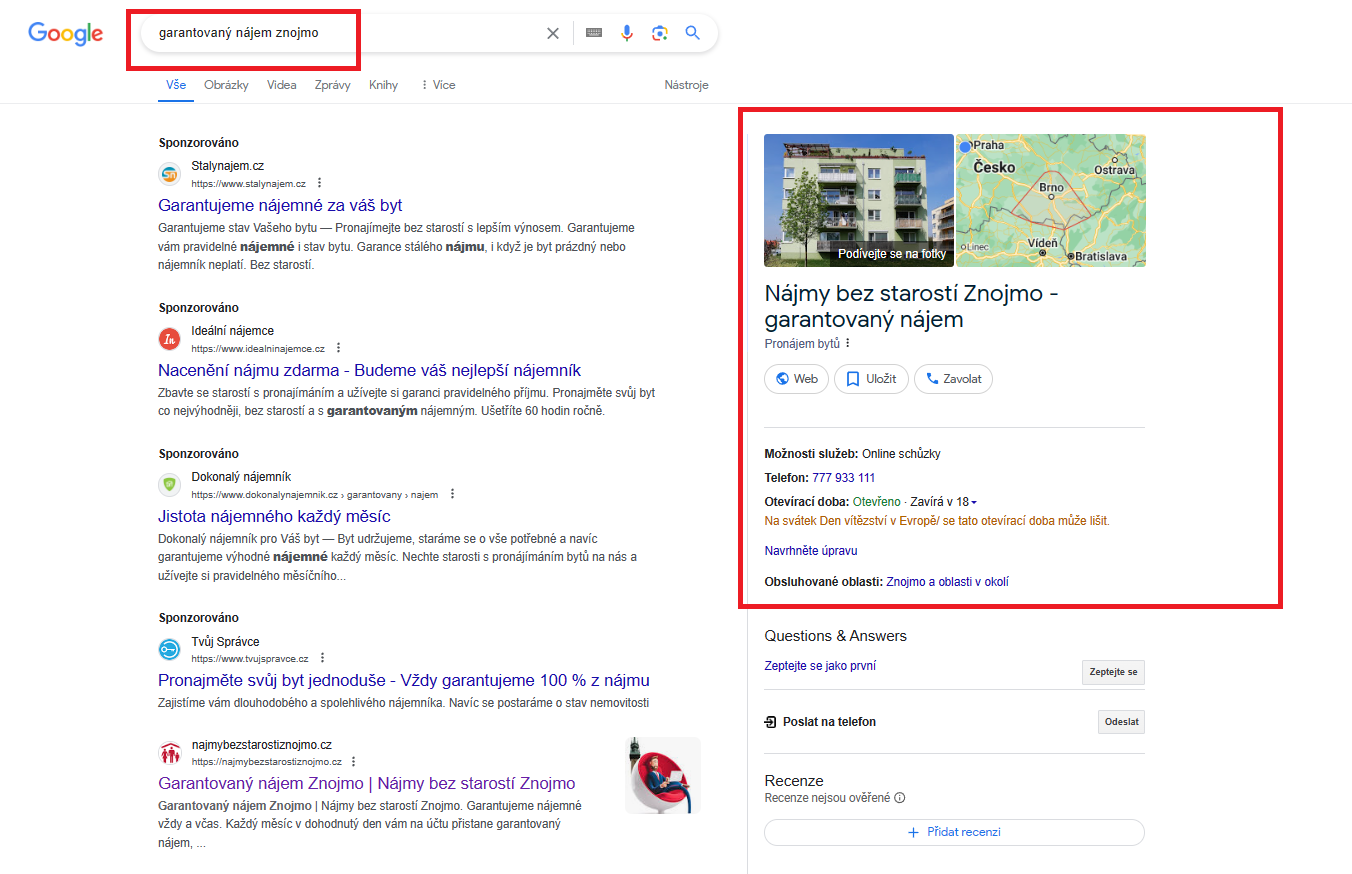The width and height of the screenshot is (1352, 874).
Task: Click Zeptejte se jako první link
Action: [820, 666]
